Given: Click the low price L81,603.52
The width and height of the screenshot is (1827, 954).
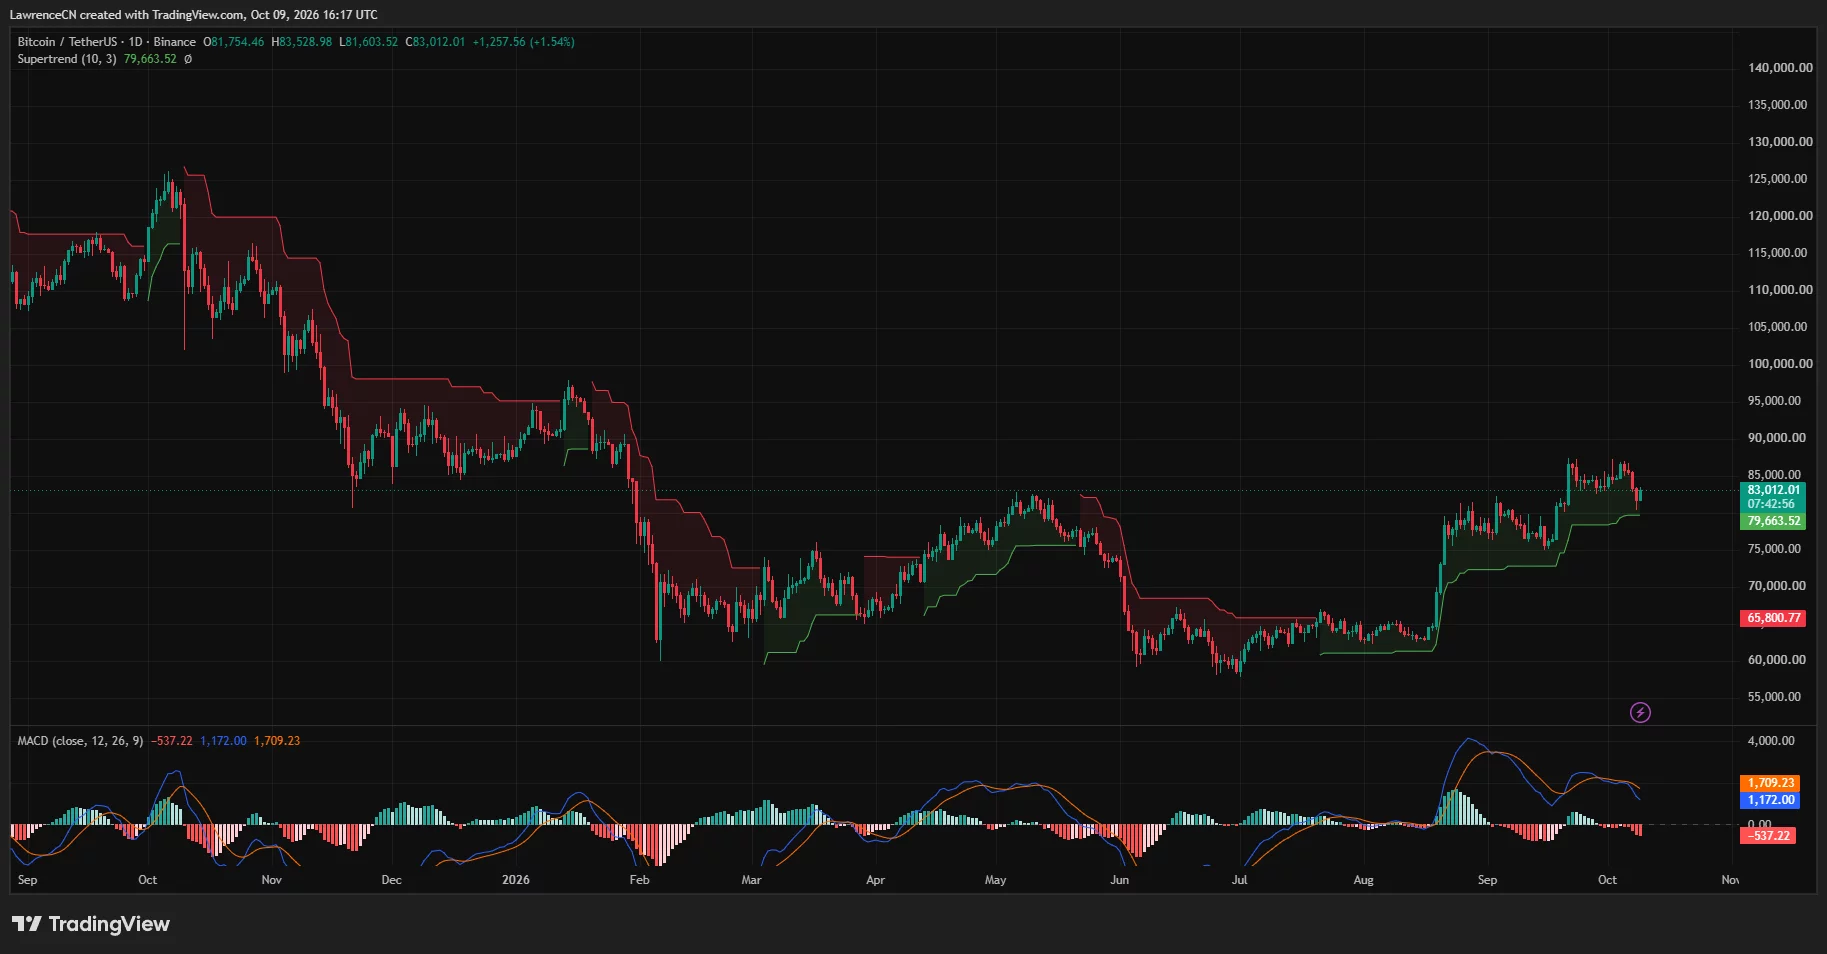Looking at the screenshot, I should tap(369, 42).
